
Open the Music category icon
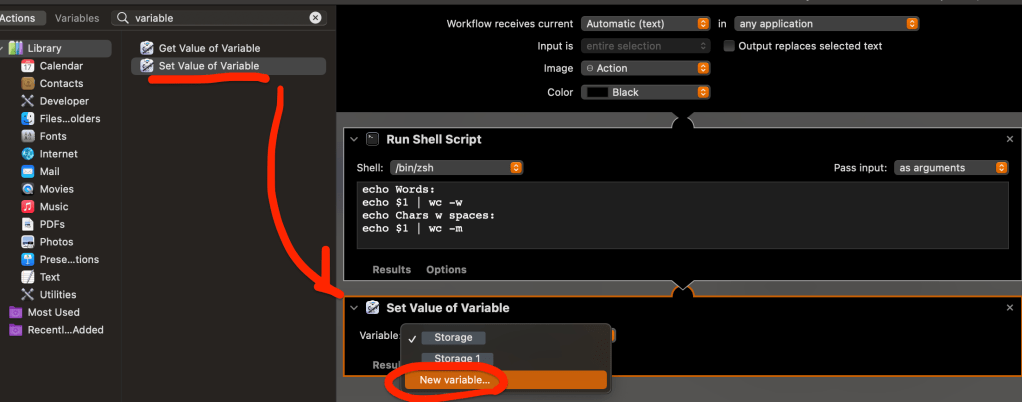click(x=28, y=207)
